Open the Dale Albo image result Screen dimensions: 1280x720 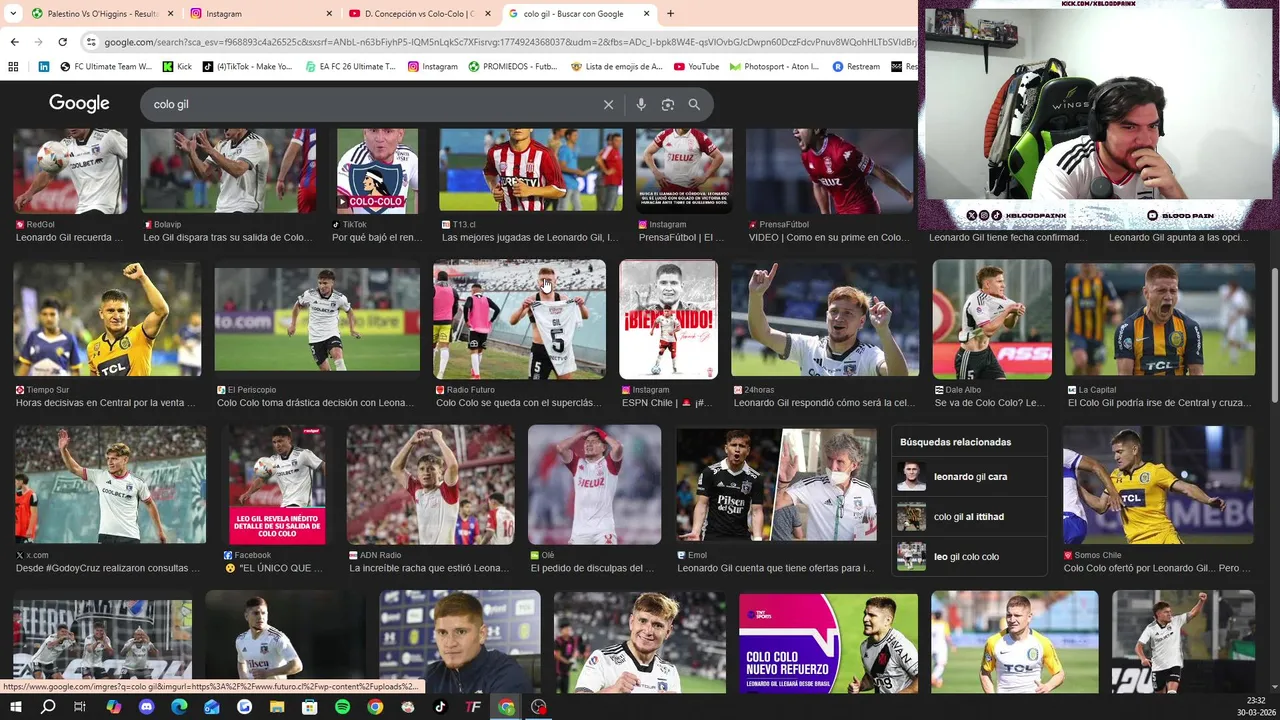992,319
